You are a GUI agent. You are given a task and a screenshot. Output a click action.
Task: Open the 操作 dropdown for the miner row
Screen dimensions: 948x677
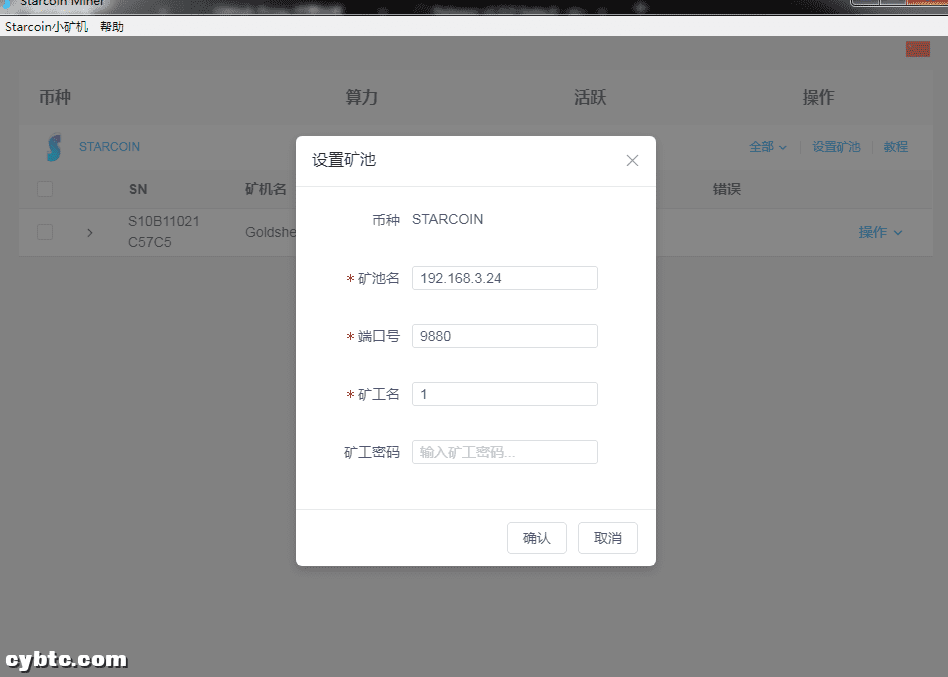(880, 232)
